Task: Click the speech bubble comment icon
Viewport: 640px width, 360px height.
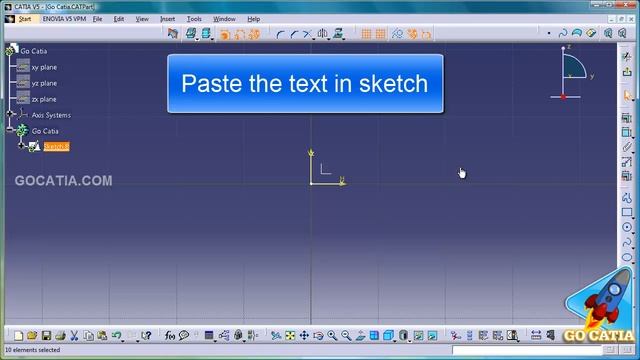Action: pyautogui.click(x=184, y=336)
